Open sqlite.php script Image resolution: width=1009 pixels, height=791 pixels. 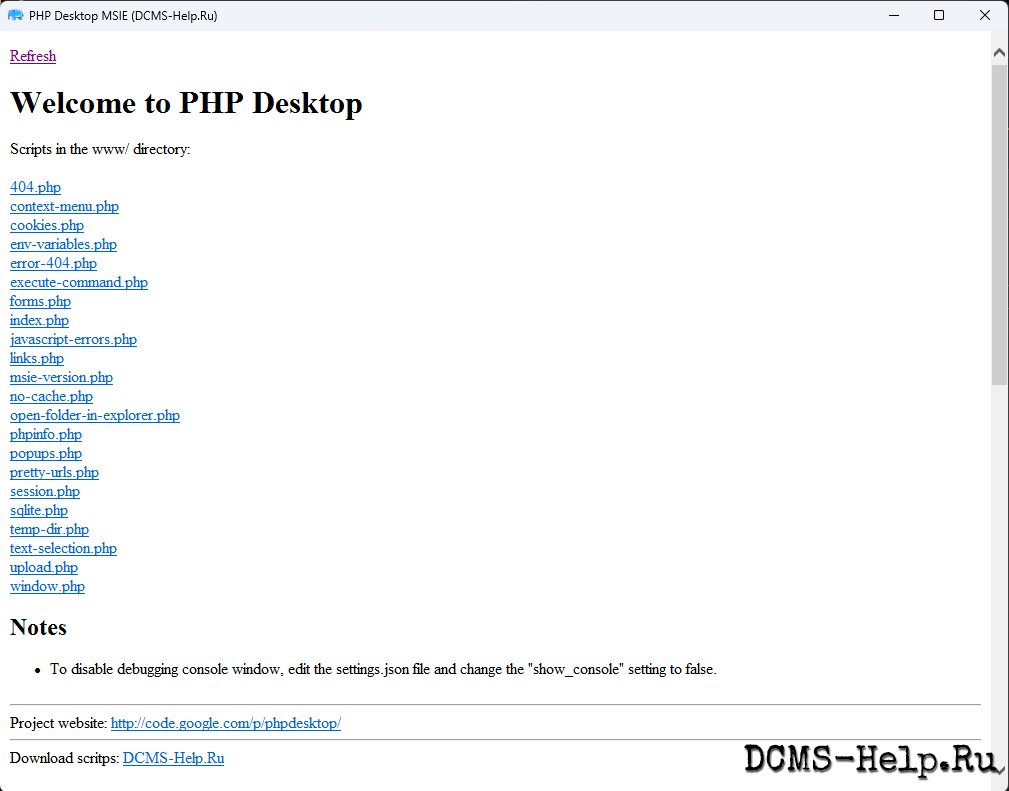pyautogui.click(x=38, y=510)
